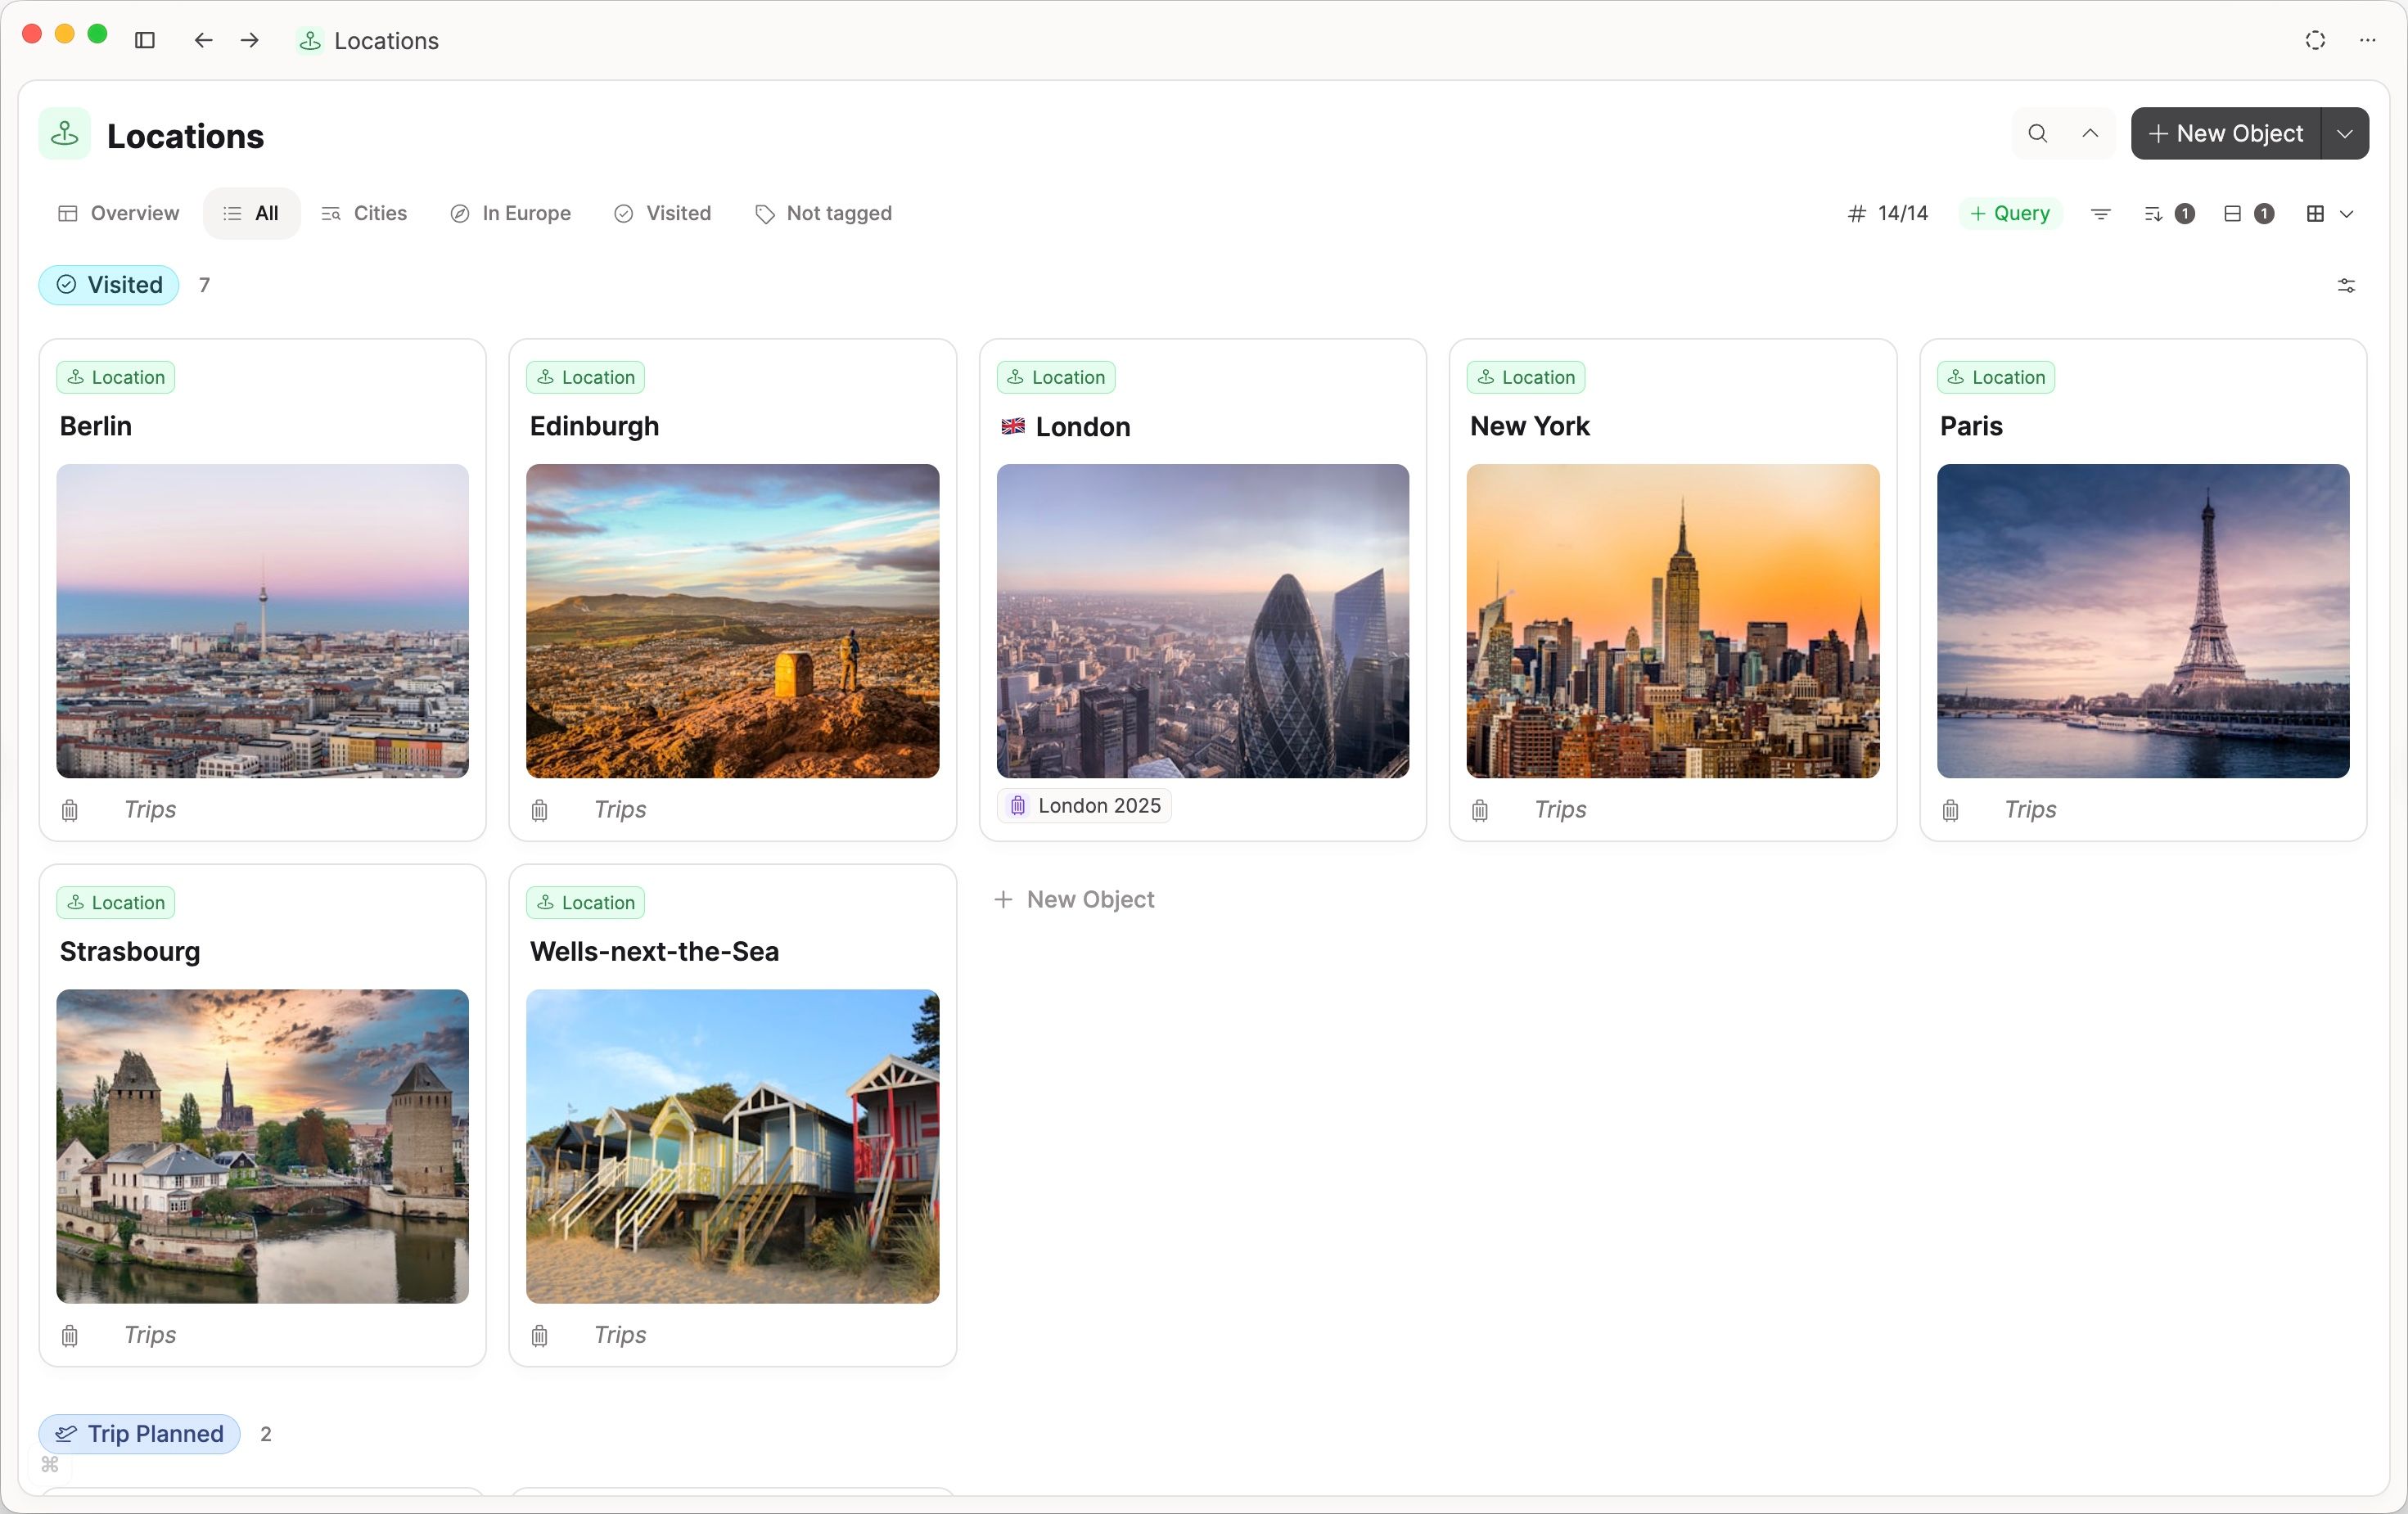Click the grid layout view icon
Image resolution: width=2408 pixels, height=1514 pixels.
2315,213
